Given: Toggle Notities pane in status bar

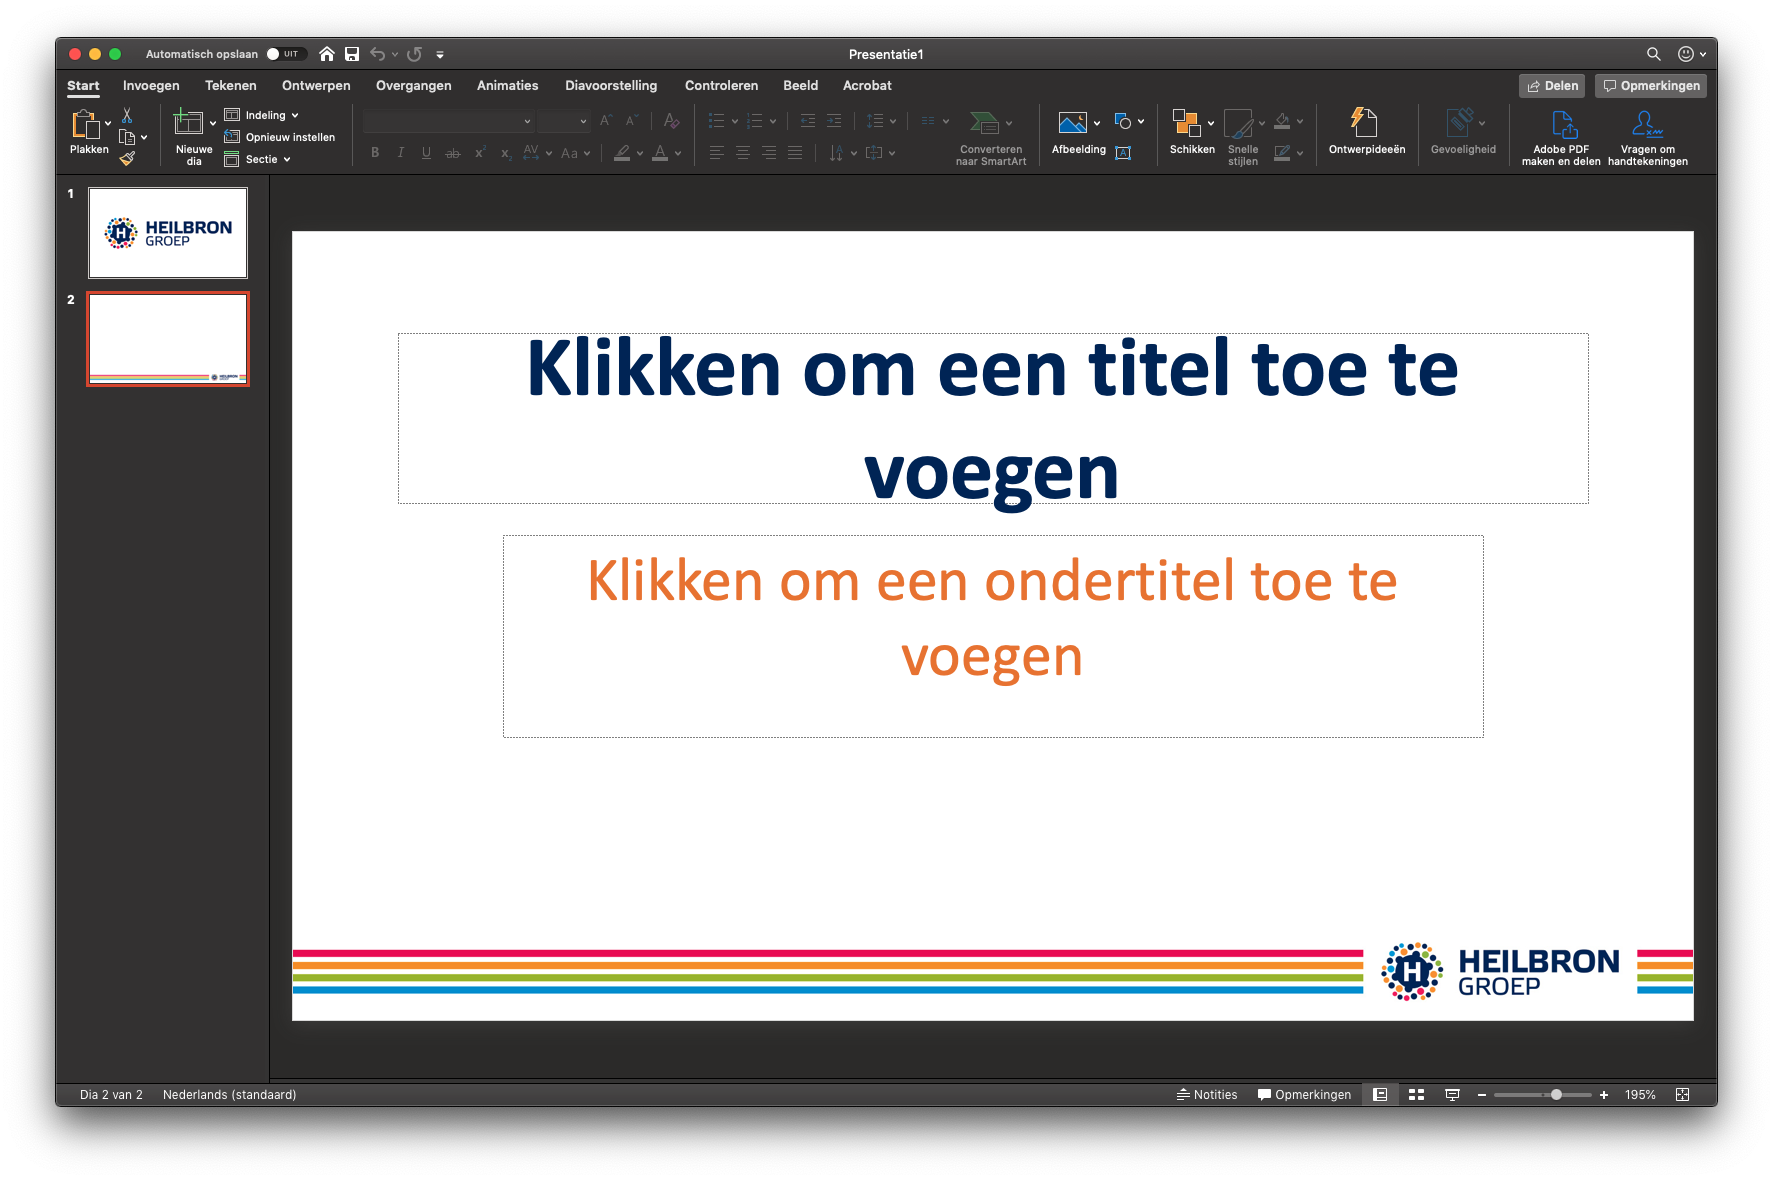Looking at the screenshot, I should 1207,1095.
